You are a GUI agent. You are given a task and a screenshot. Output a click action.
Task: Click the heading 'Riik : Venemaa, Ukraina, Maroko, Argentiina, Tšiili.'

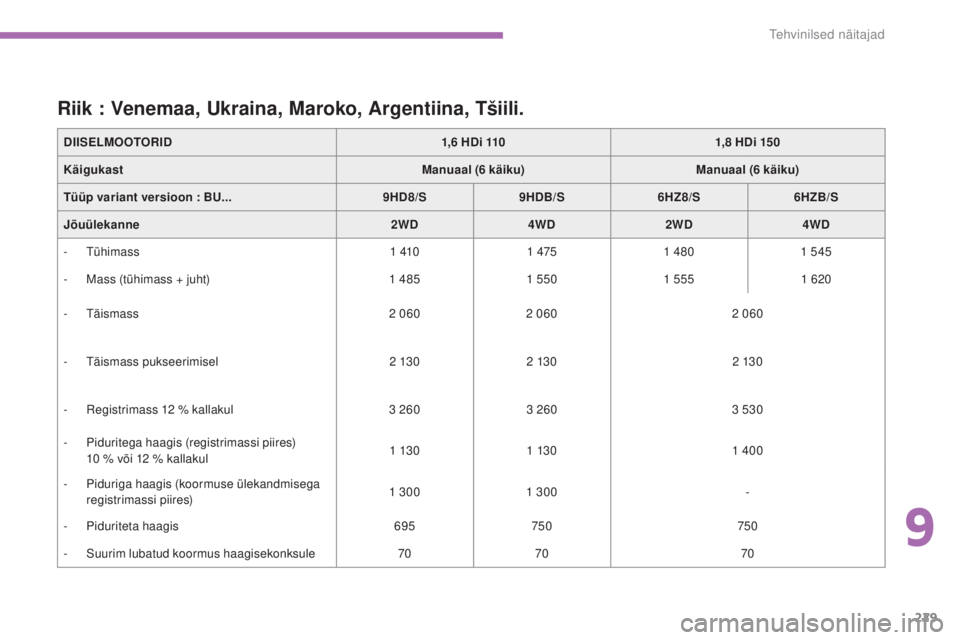click(291, 108)
